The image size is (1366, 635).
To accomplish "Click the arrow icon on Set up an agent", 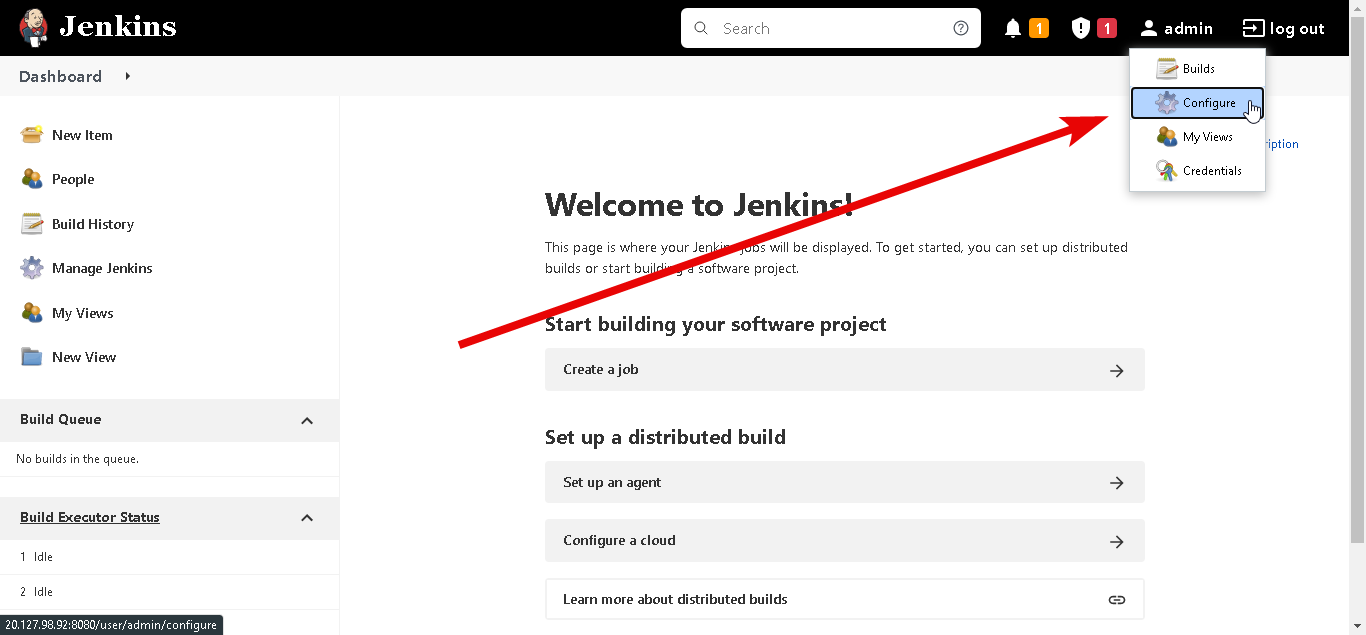I will pyautogui.click(x=1117, y=483).
